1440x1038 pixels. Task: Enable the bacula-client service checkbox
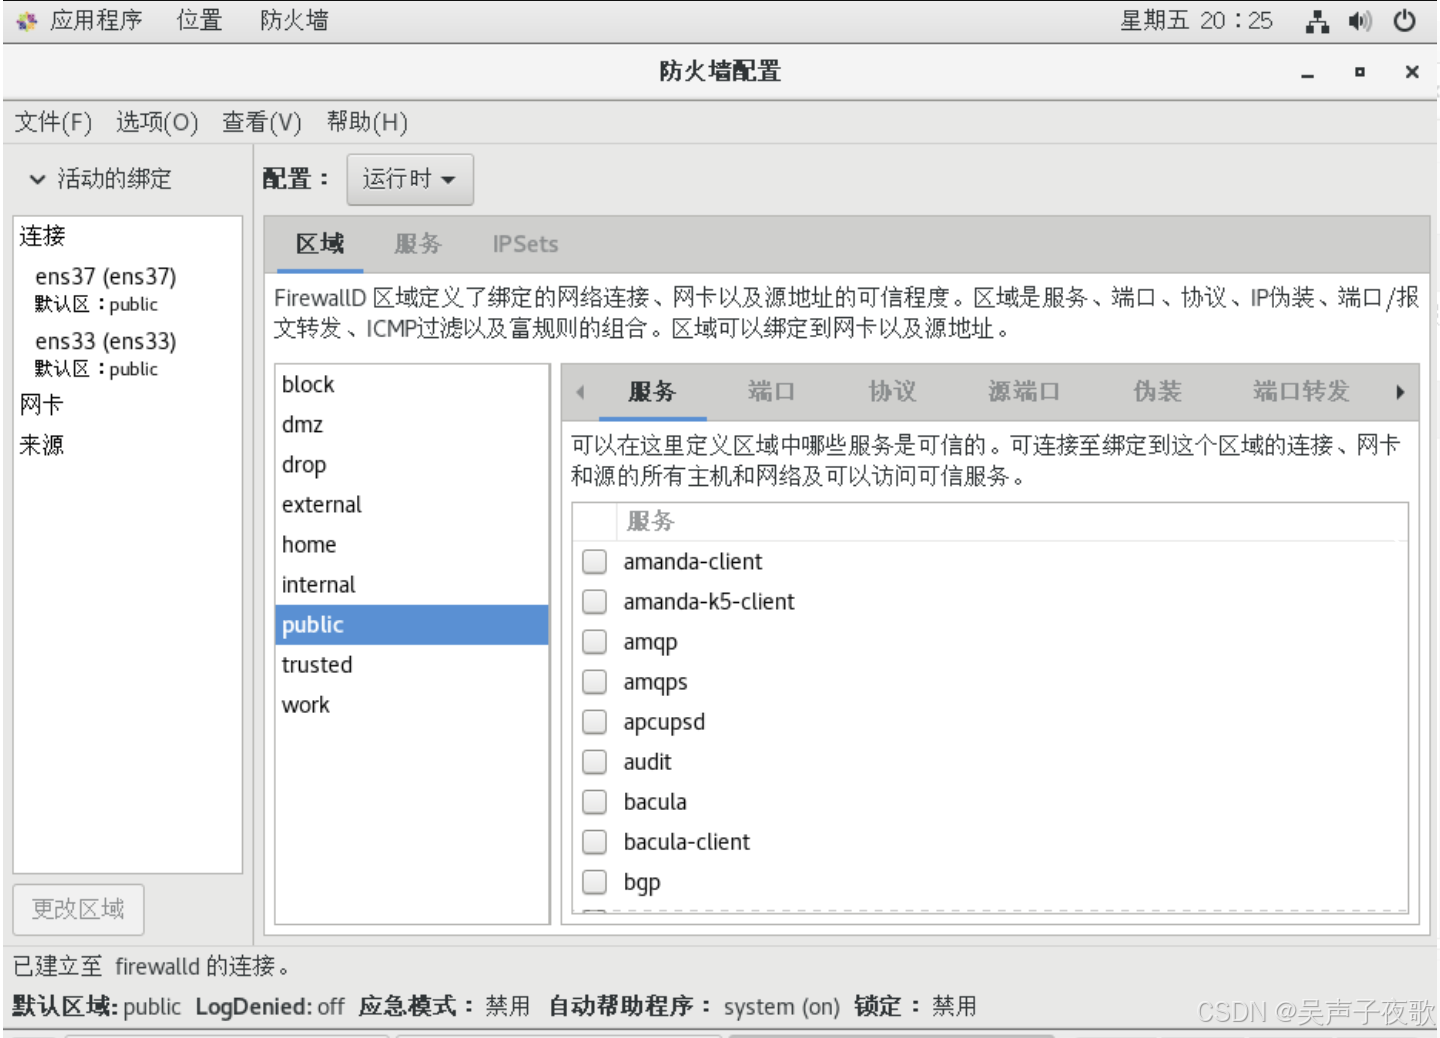(595, 842)
